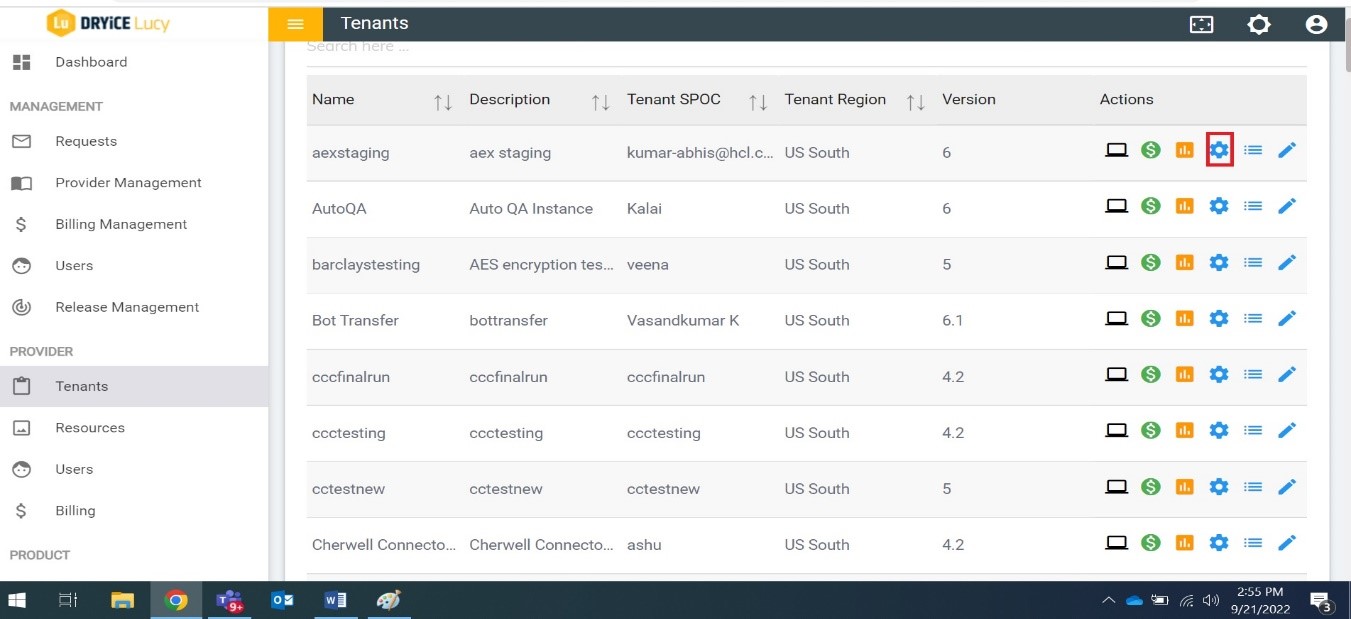This screenshot has width=1351, height=619.
Task: Sort the table by Description column
Action: [x=600, y=101]
